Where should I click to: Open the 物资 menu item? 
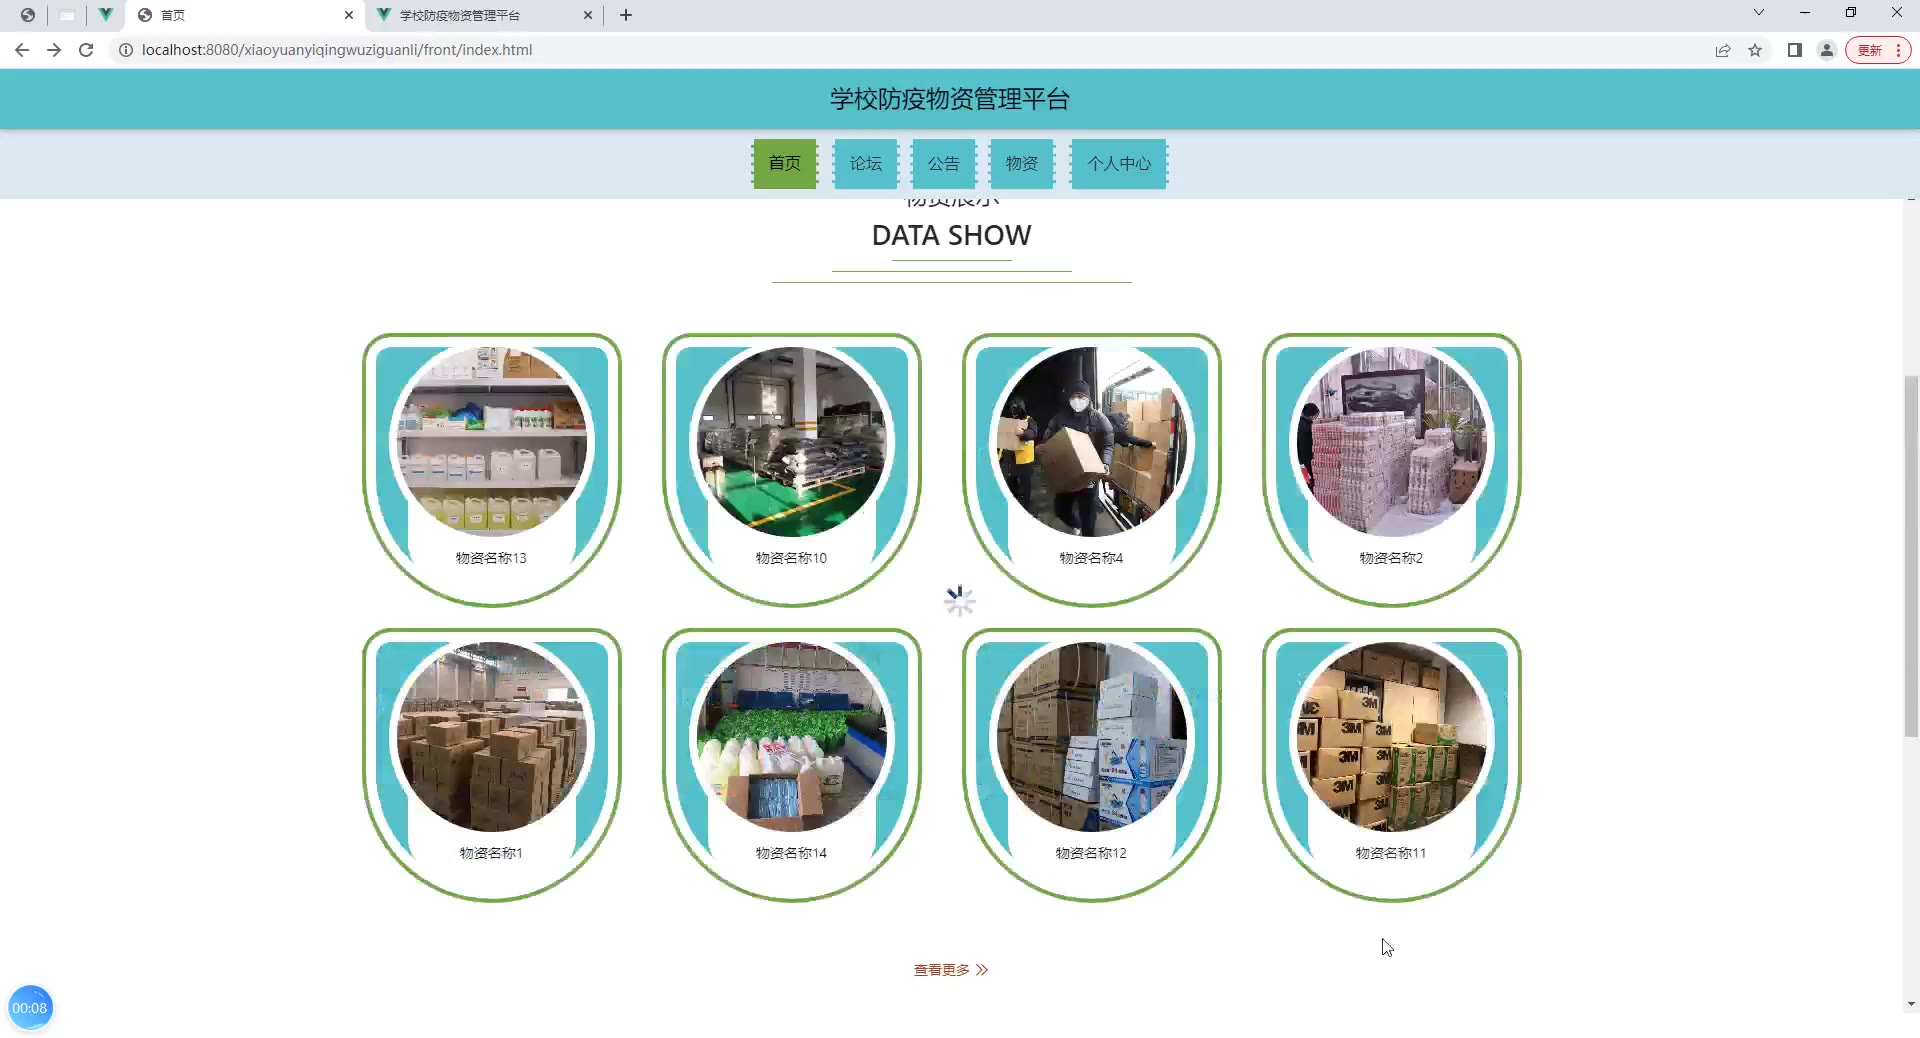click(x=1022, y=164)
